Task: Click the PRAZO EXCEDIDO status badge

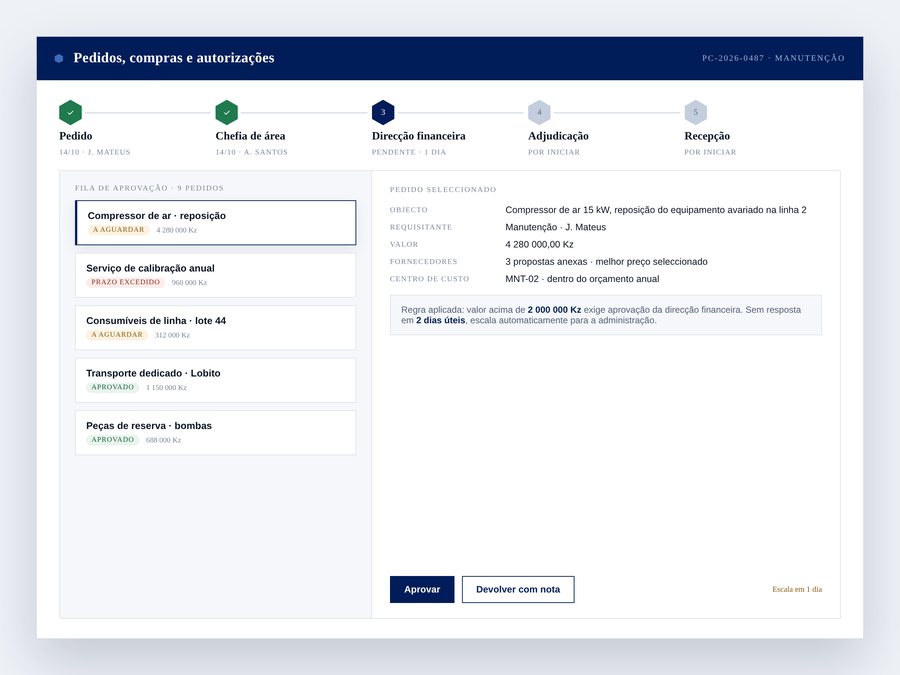Action: click(126, 282)
